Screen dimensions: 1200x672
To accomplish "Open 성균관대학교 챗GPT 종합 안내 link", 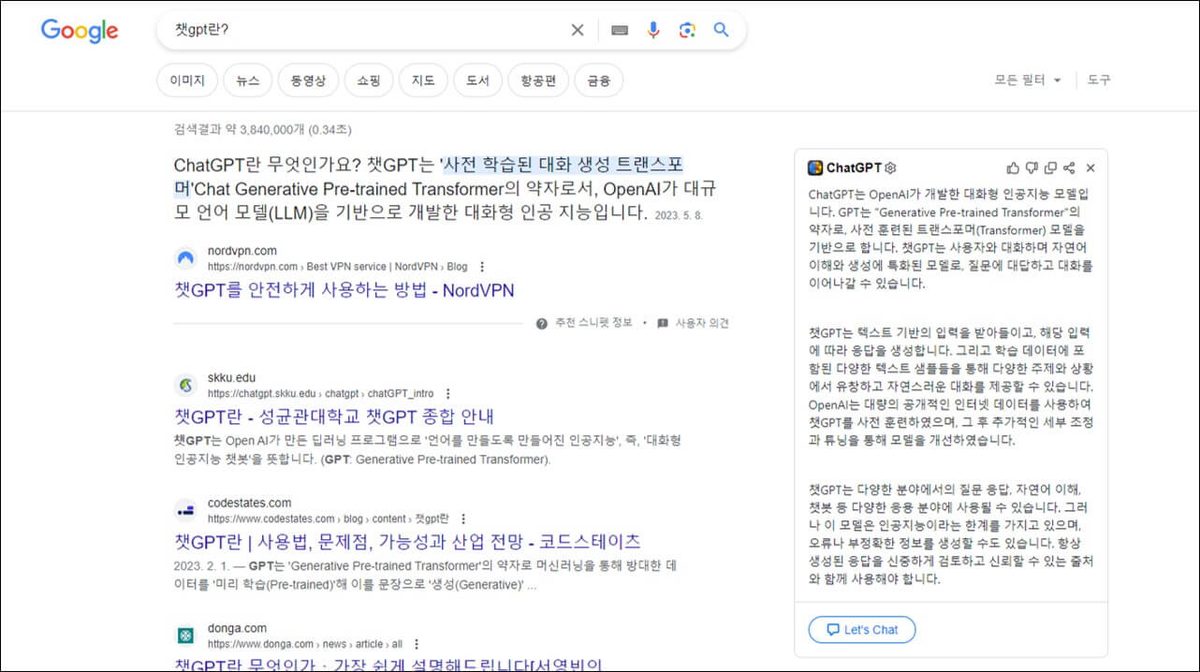I will pyautogui.click(x=334, y=416).
